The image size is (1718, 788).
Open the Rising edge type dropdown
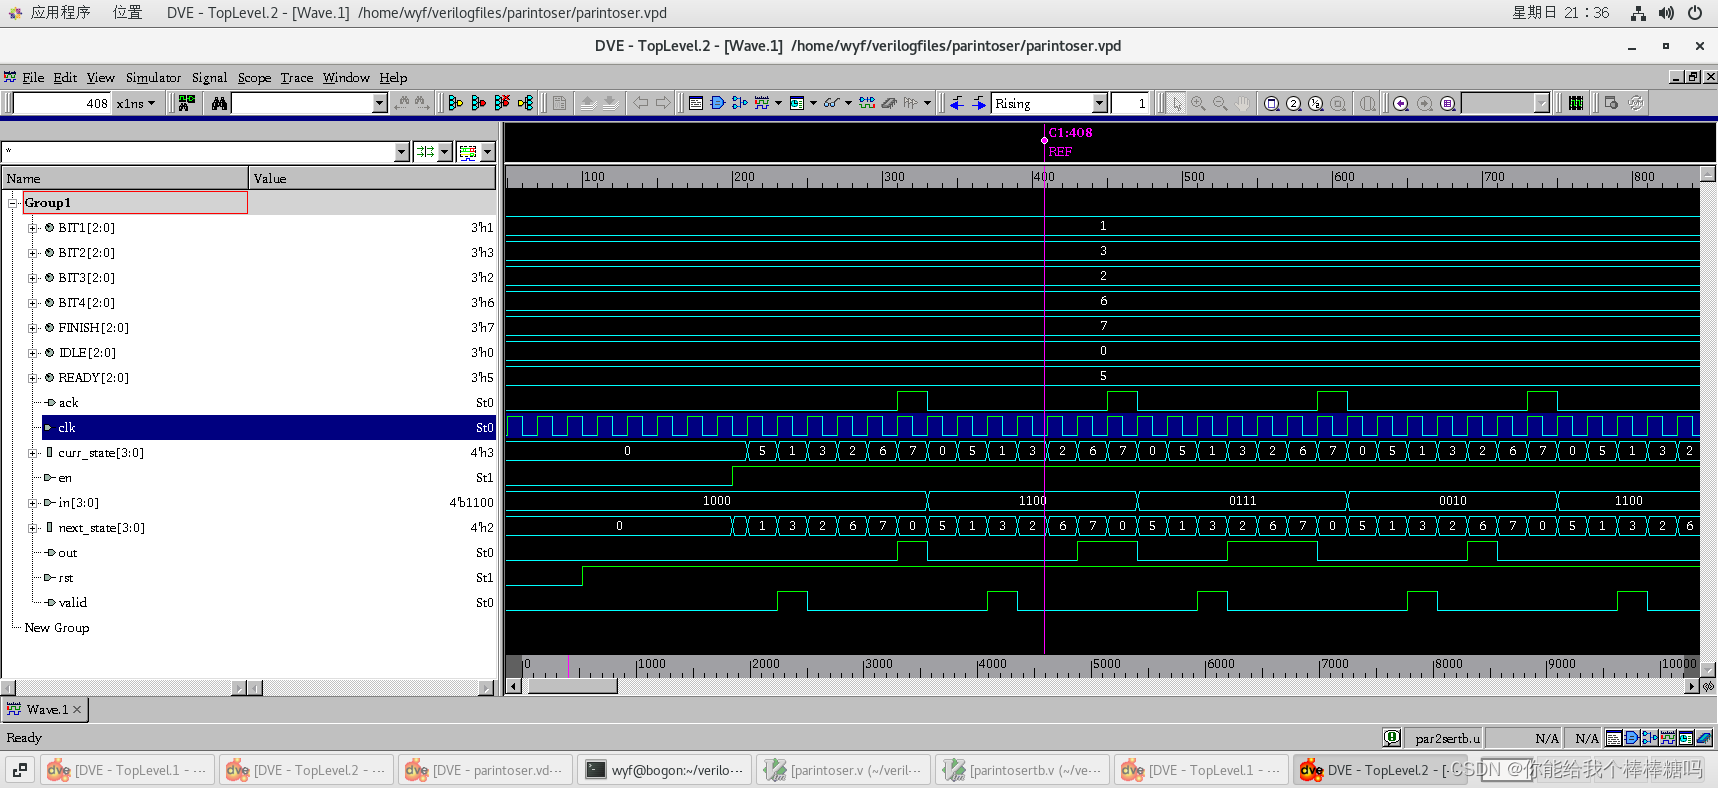[x=1100, y=103]
